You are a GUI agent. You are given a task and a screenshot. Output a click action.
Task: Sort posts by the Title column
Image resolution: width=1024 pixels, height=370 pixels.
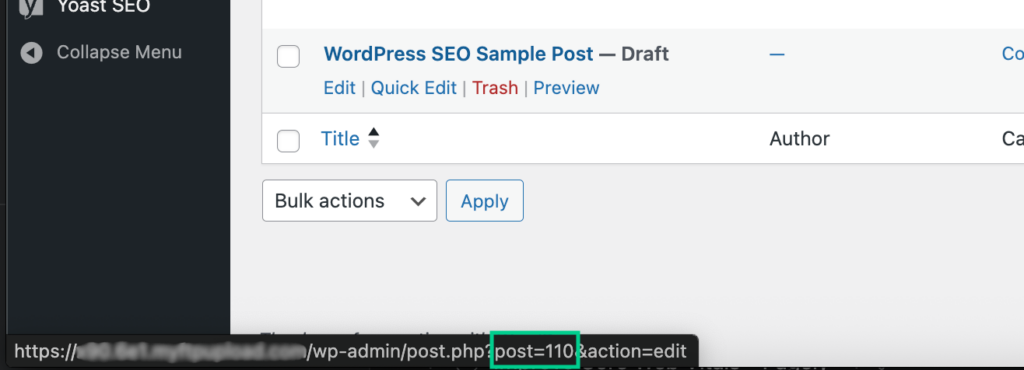pos(340,138)
